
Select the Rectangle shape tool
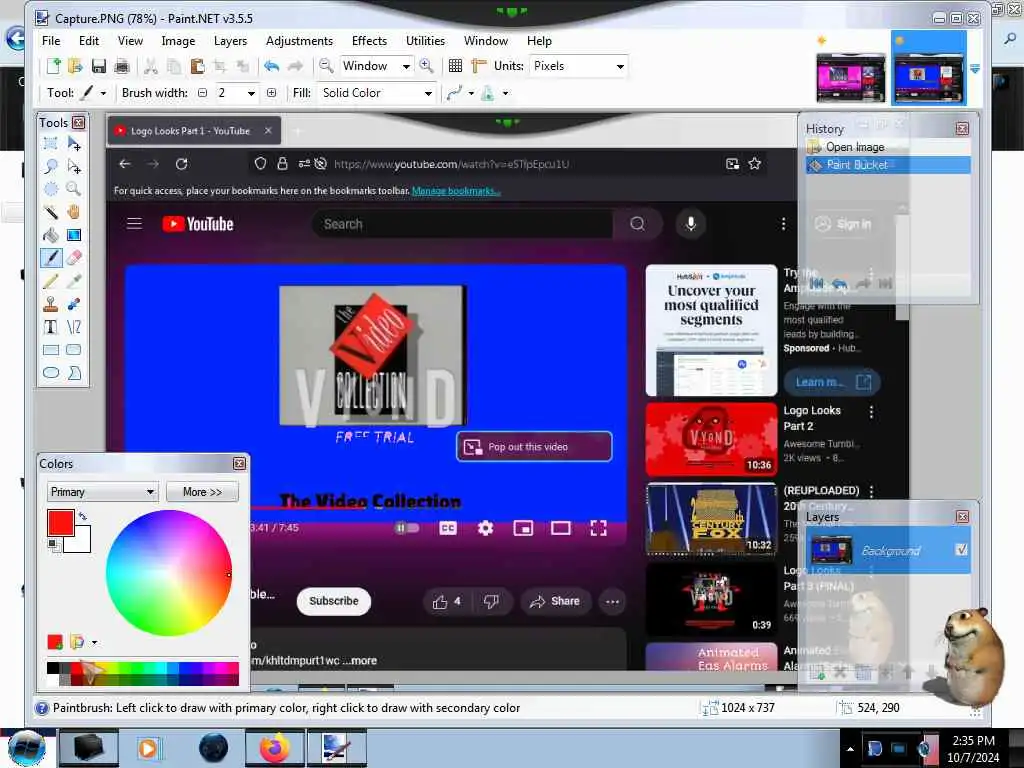pyautogui.click(x=51, y=350)
